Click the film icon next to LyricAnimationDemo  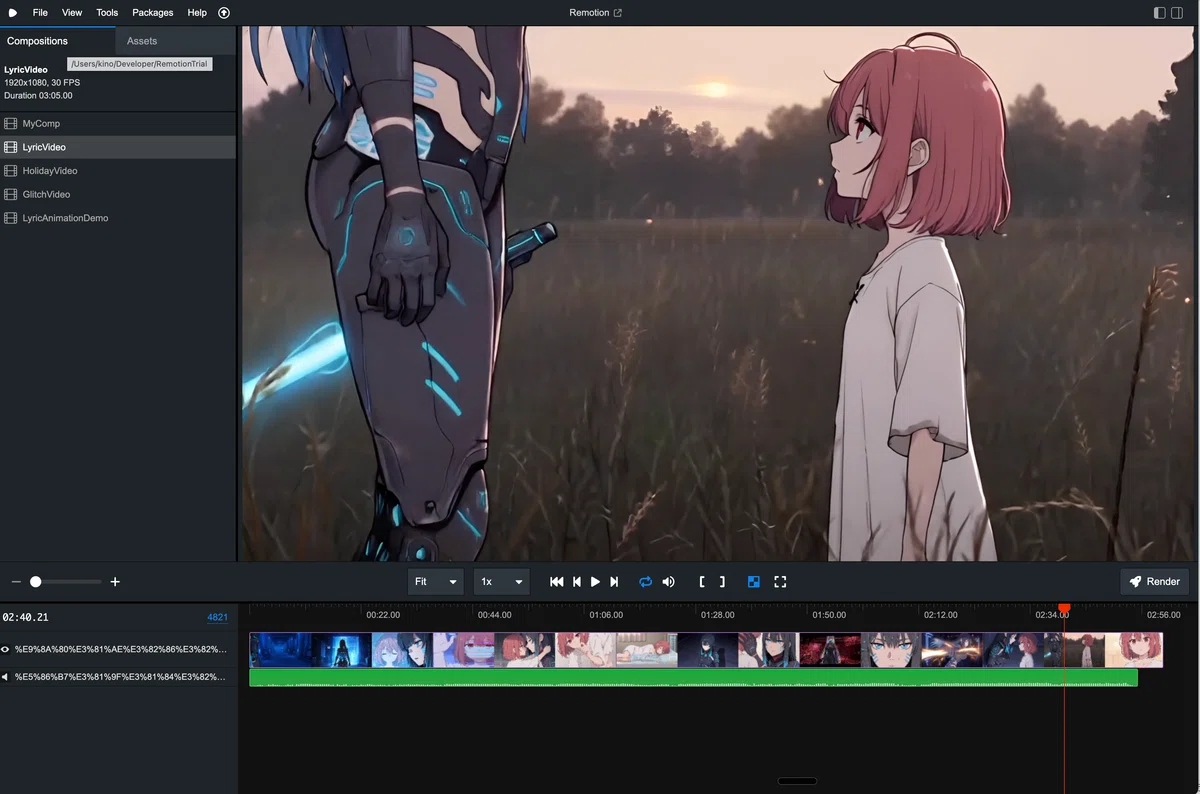coord(11,218)
